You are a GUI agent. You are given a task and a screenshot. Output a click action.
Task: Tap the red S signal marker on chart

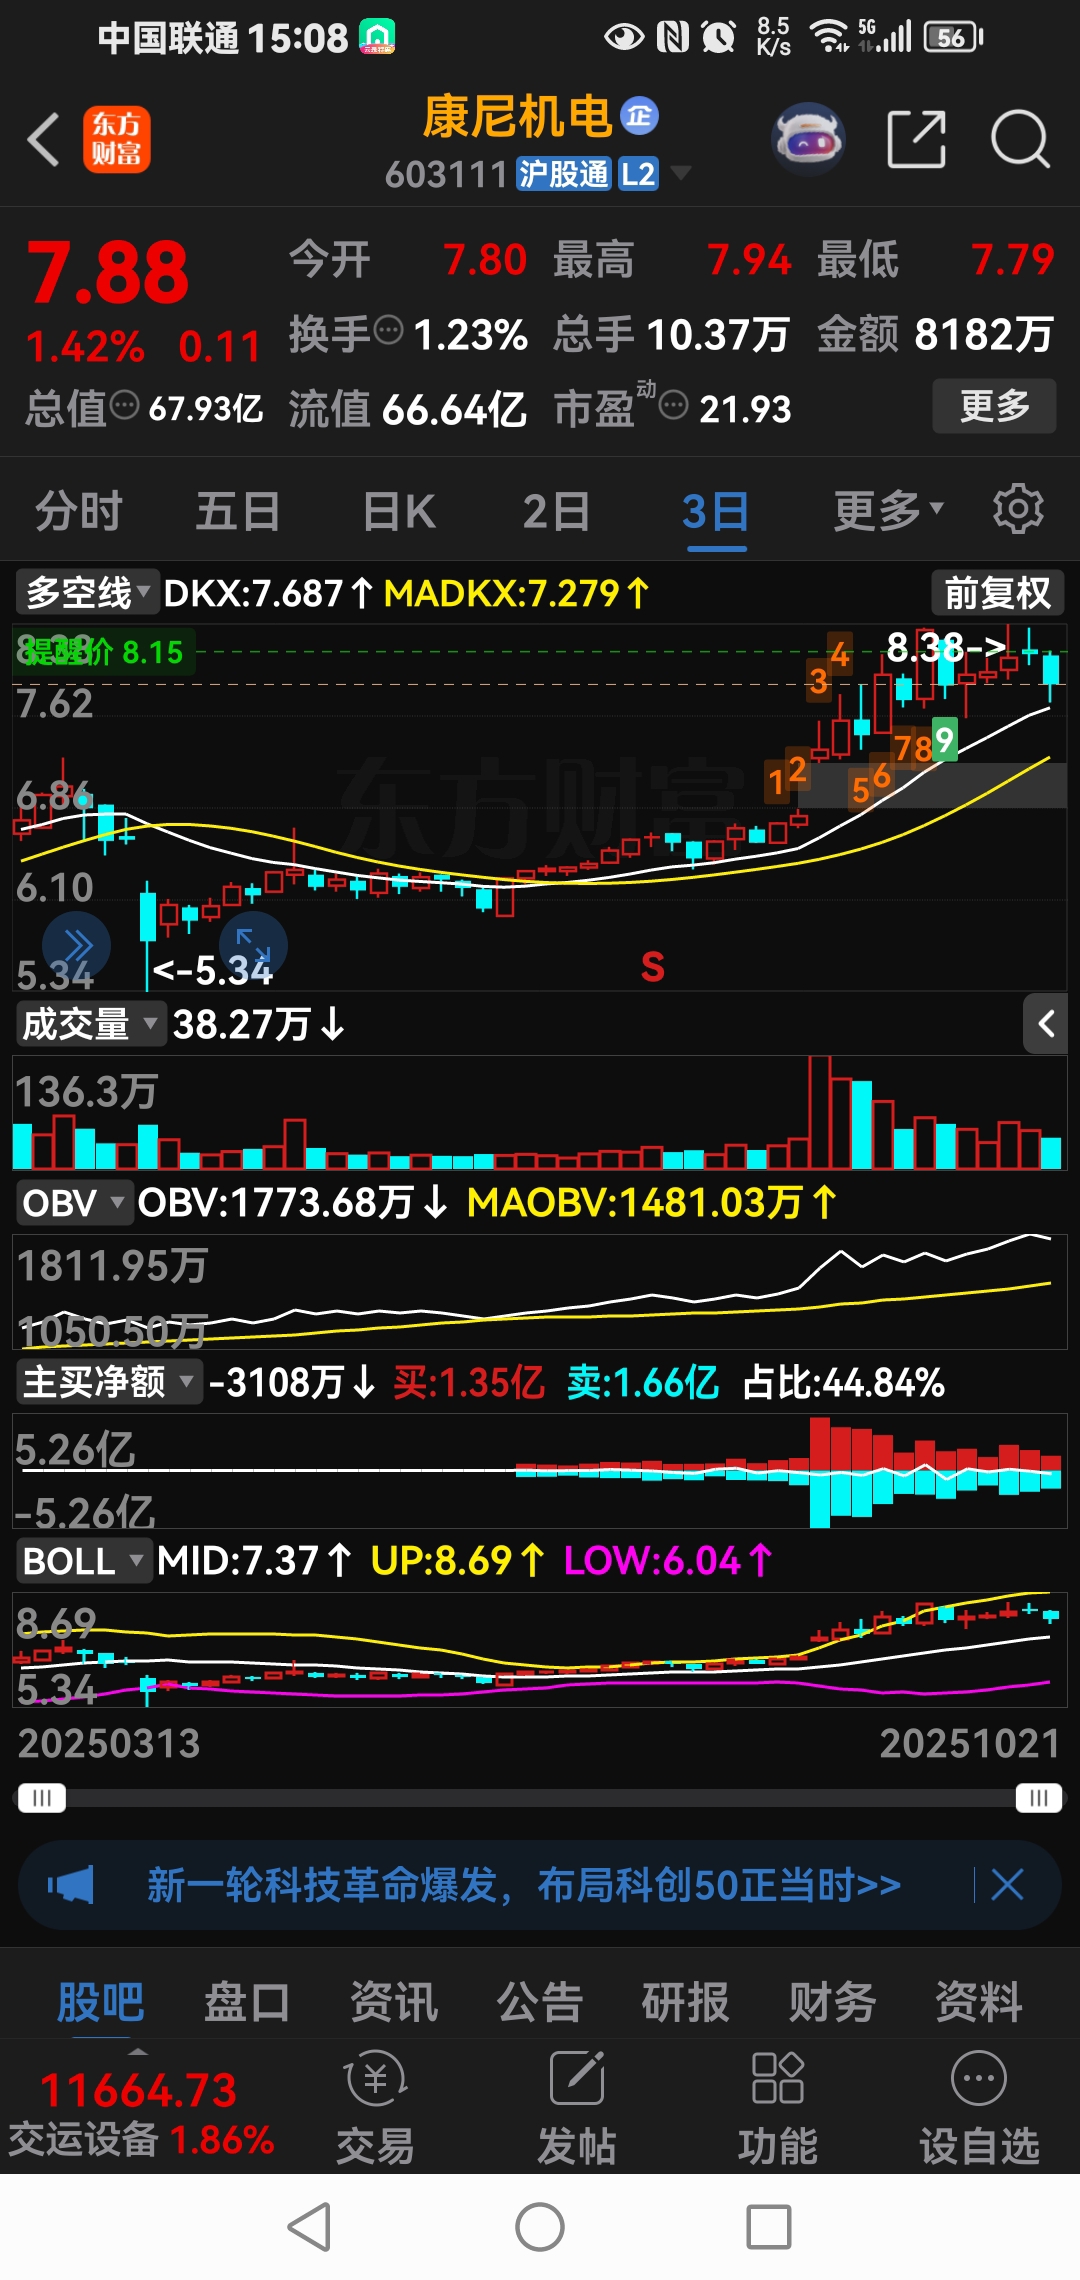point(653,967)
